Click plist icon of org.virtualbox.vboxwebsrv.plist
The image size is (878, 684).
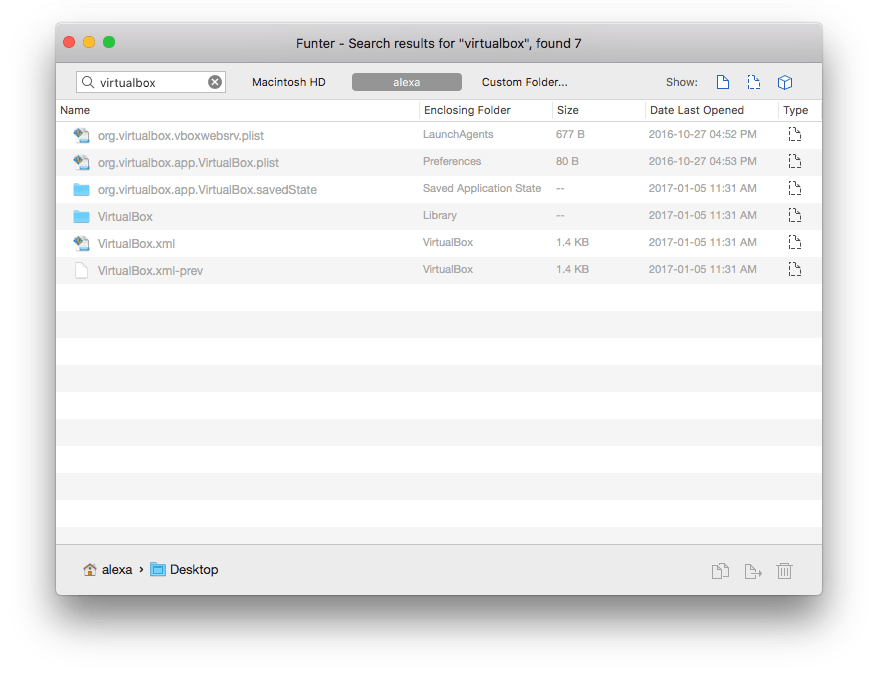point(82,135)
